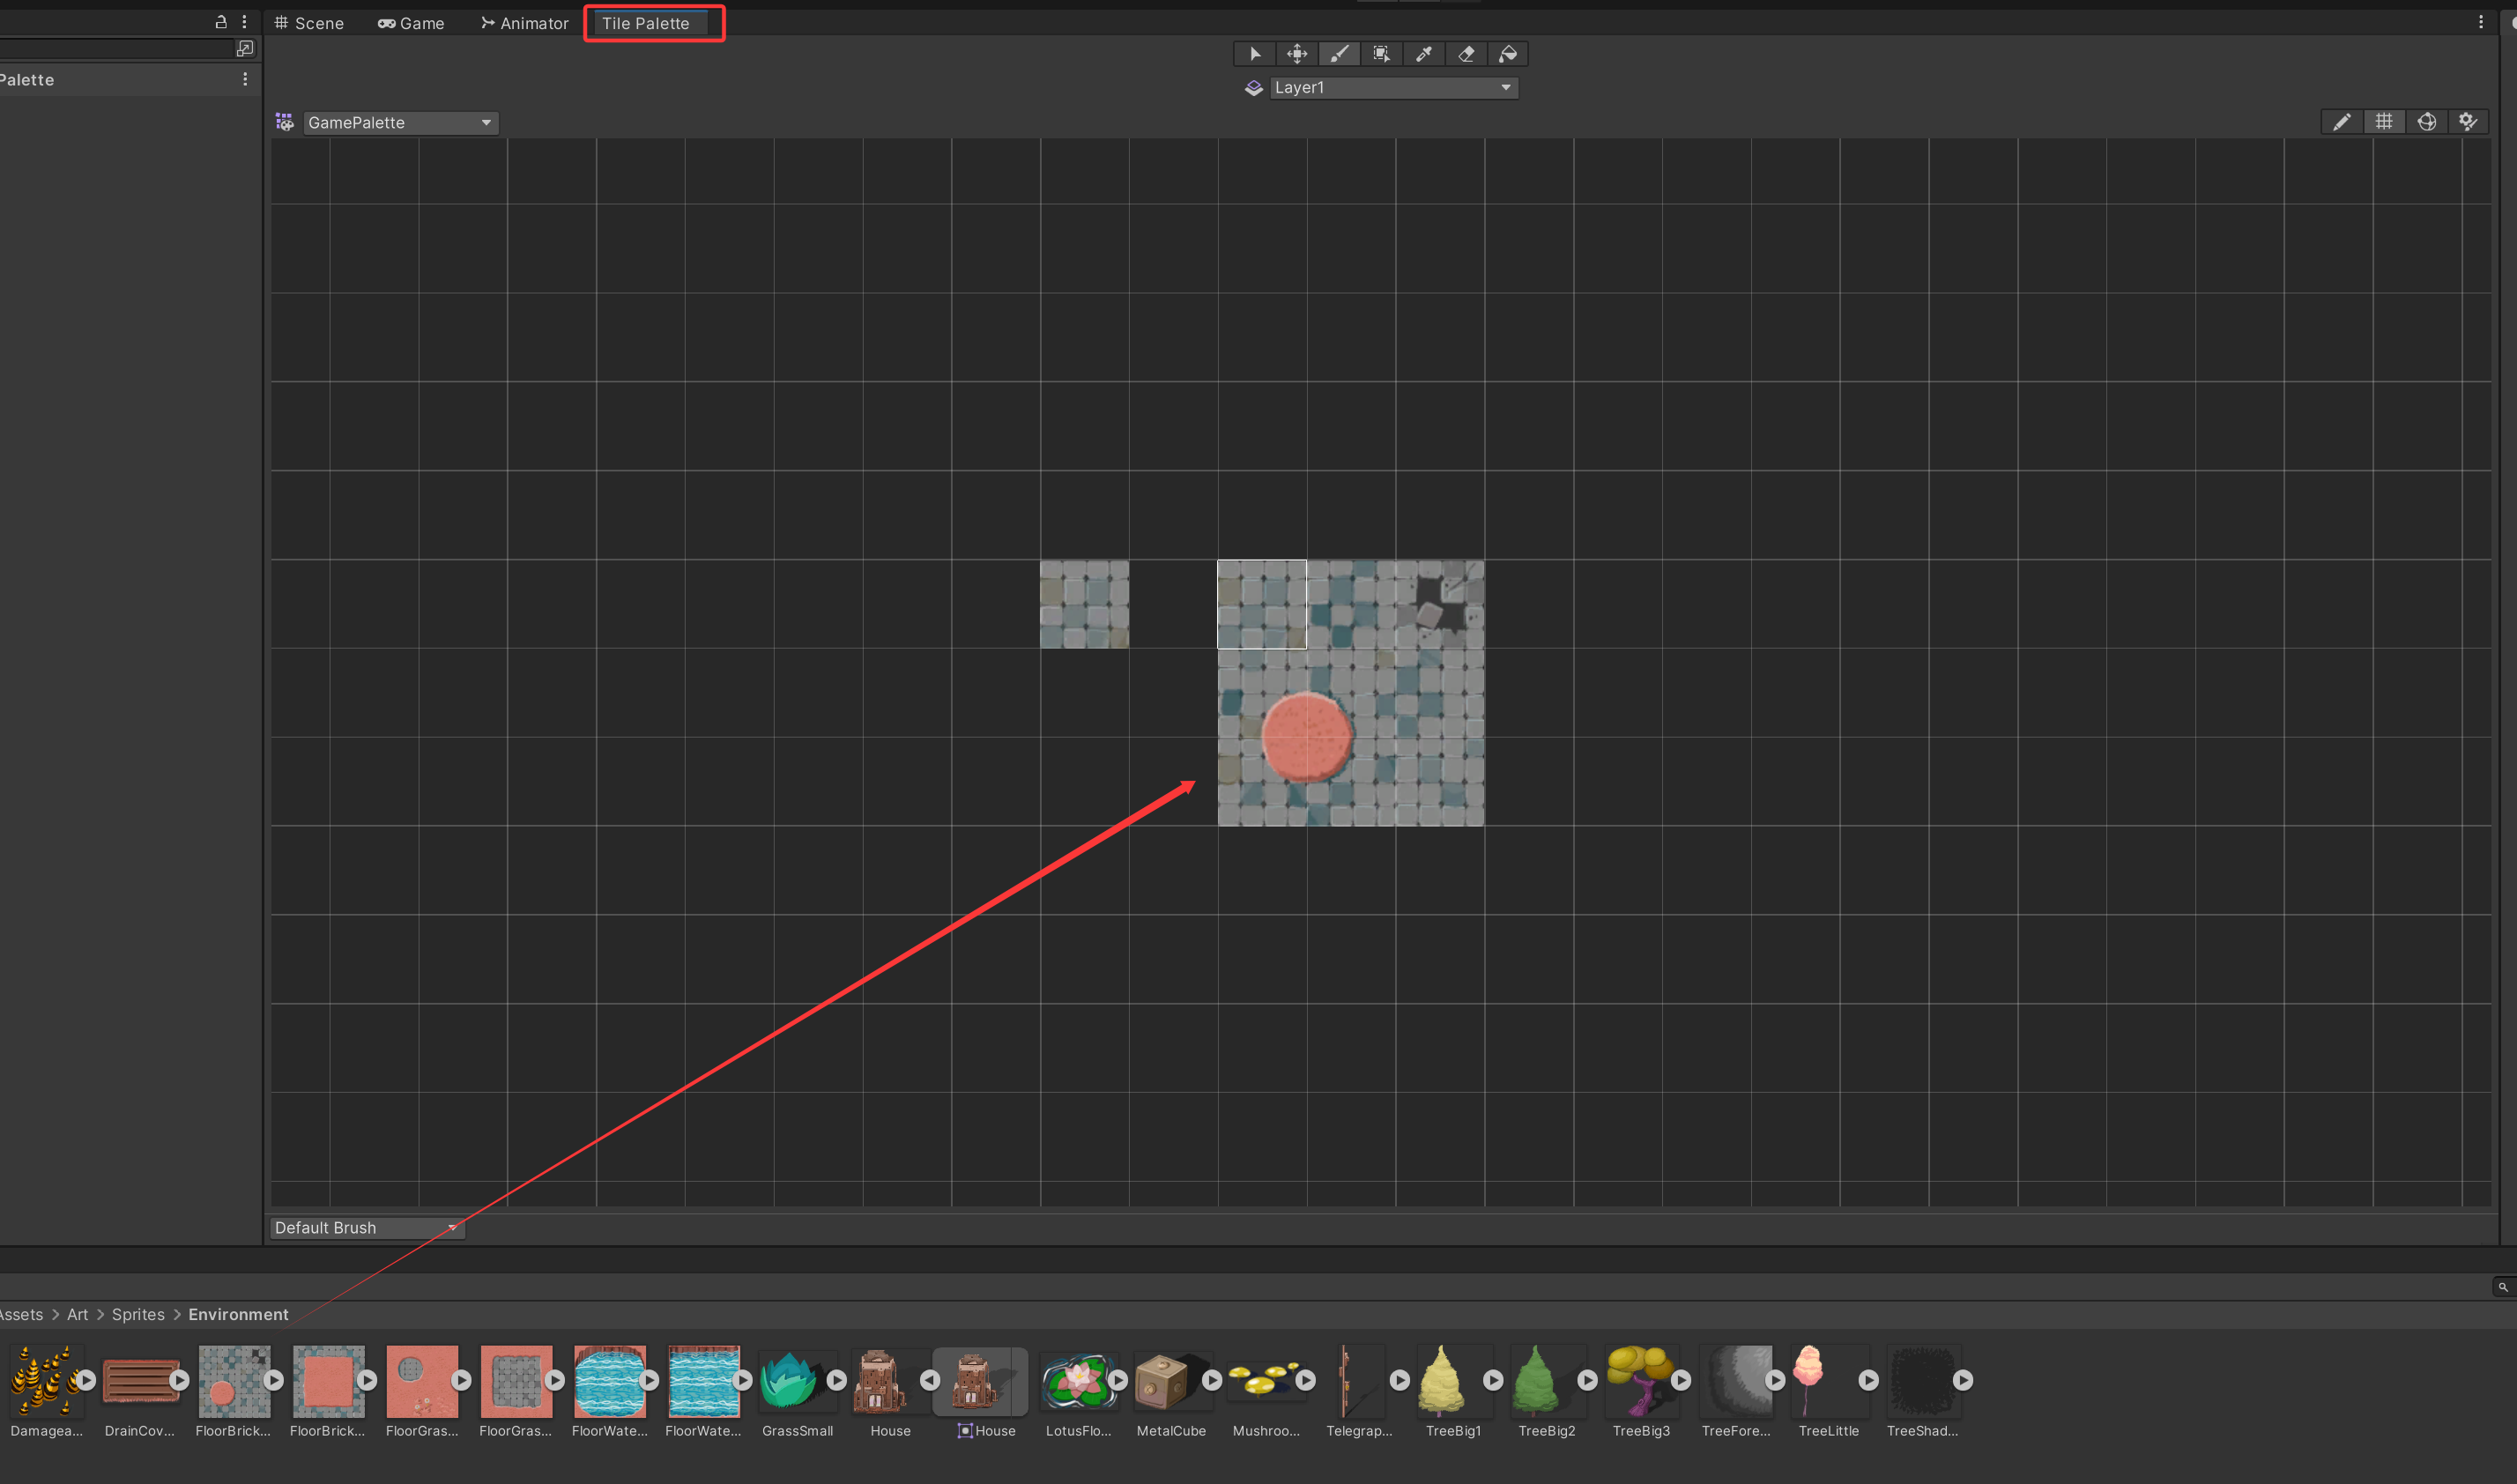Open the GamePalette dropdown
This screenshot has height=1484, width=2517.
point(400,122)
